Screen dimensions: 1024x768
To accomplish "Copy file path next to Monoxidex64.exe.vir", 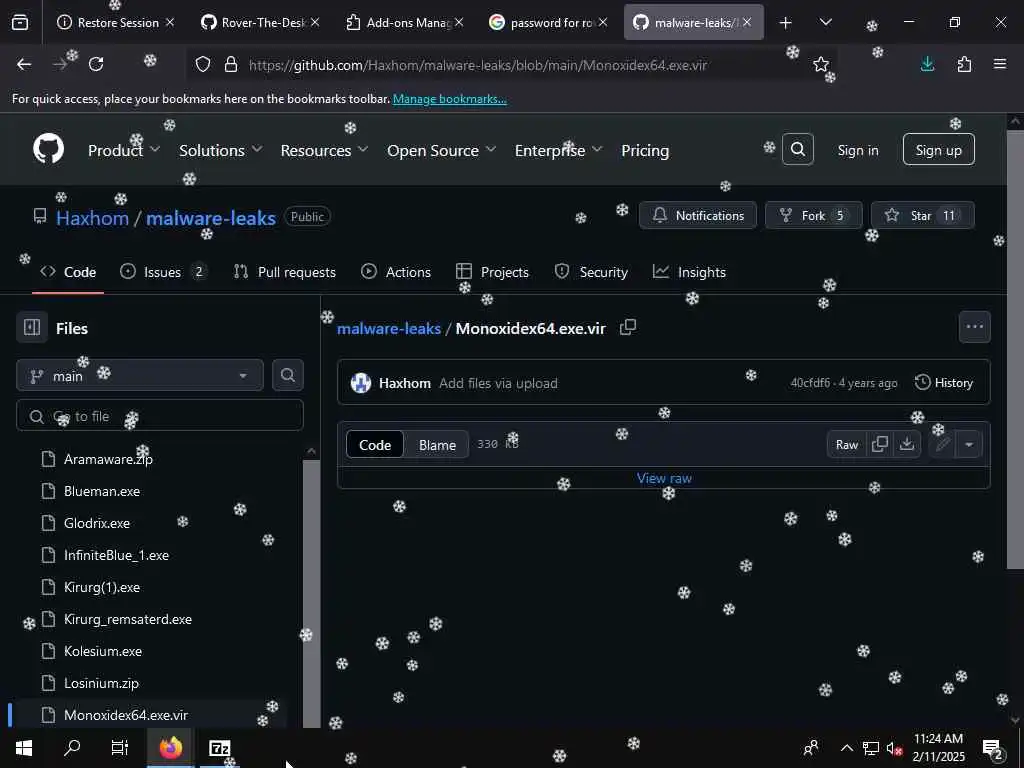I will 628,327.
